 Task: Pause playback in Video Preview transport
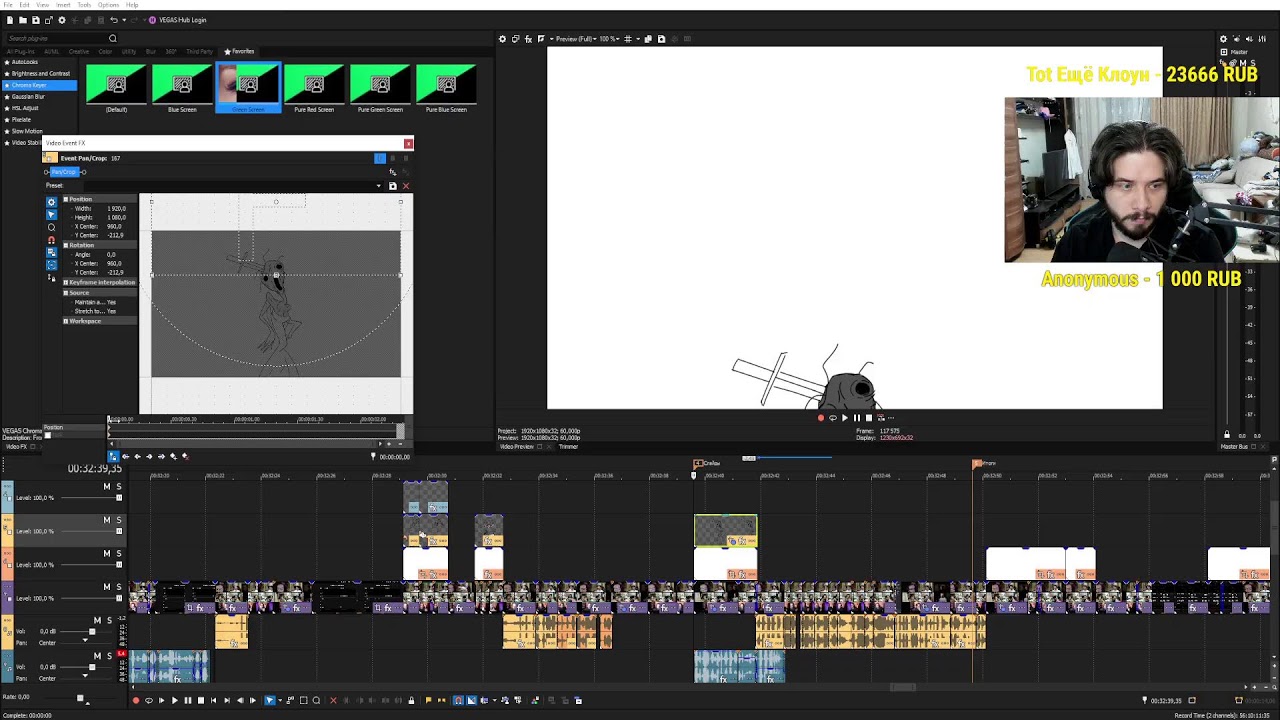click(x=856, y=418)
